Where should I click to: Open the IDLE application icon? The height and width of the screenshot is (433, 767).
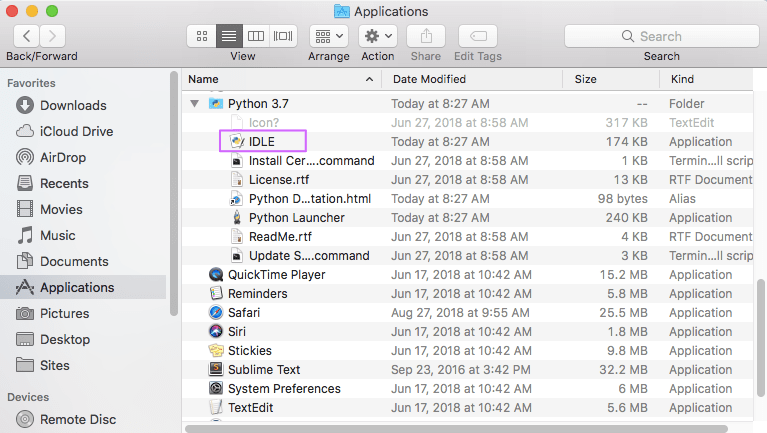[237, 142]
